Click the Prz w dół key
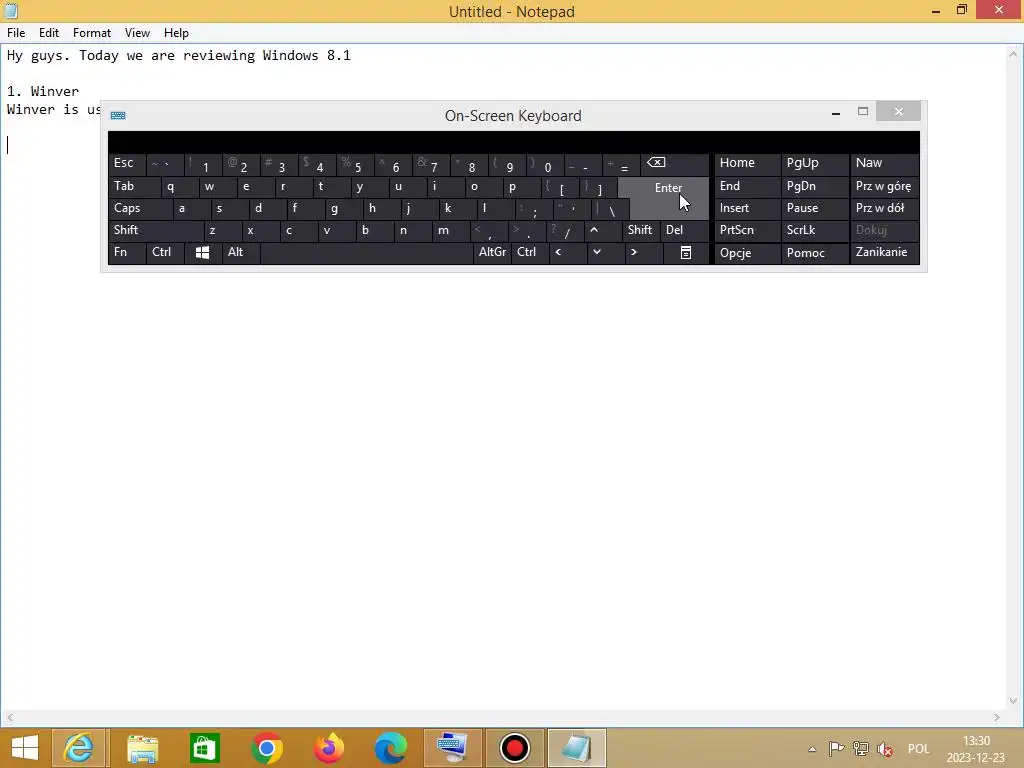 click(x=884, y=208)
